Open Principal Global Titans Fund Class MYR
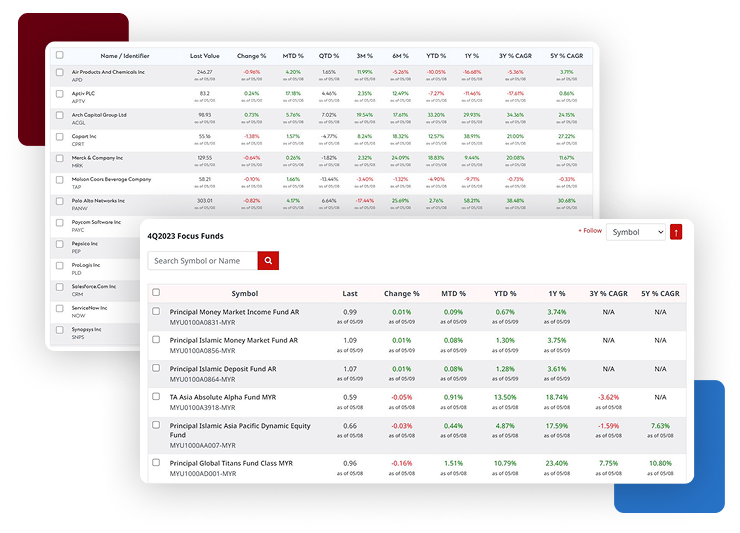This screenshot has height=533, width=740. [x=231, y=463]
